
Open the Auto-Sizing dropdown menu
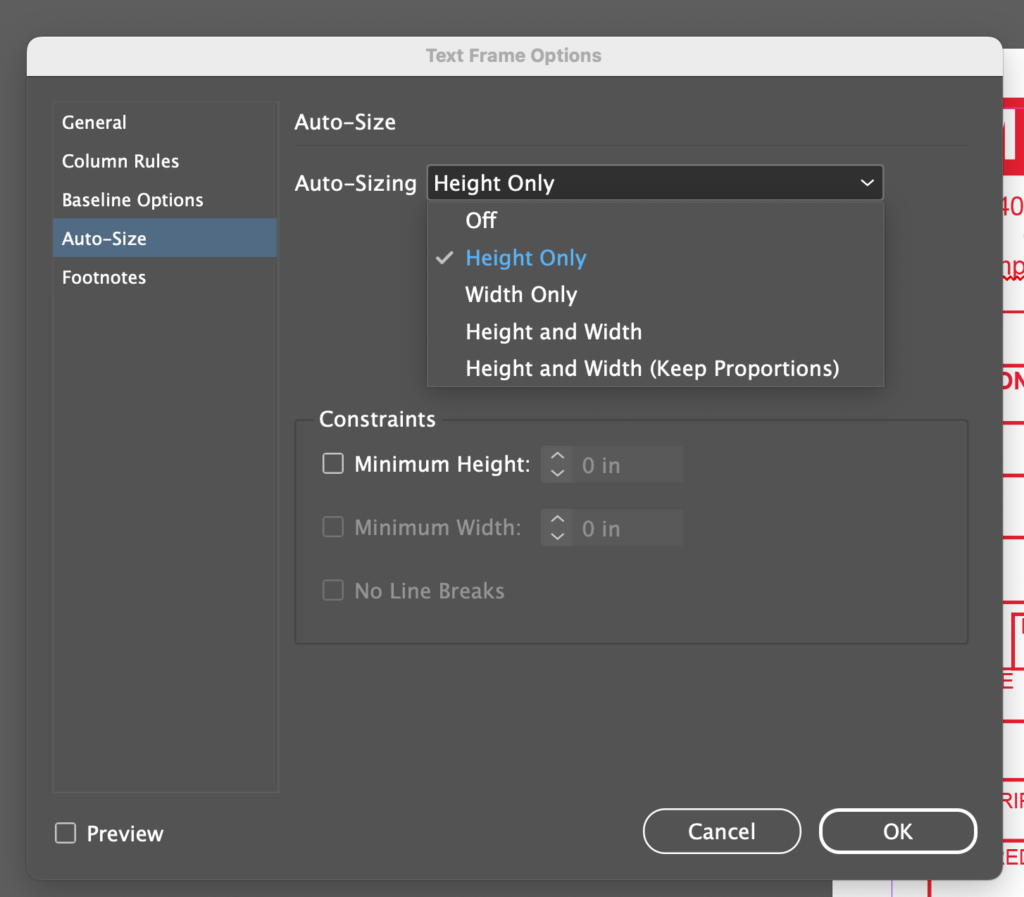(655, 183)
